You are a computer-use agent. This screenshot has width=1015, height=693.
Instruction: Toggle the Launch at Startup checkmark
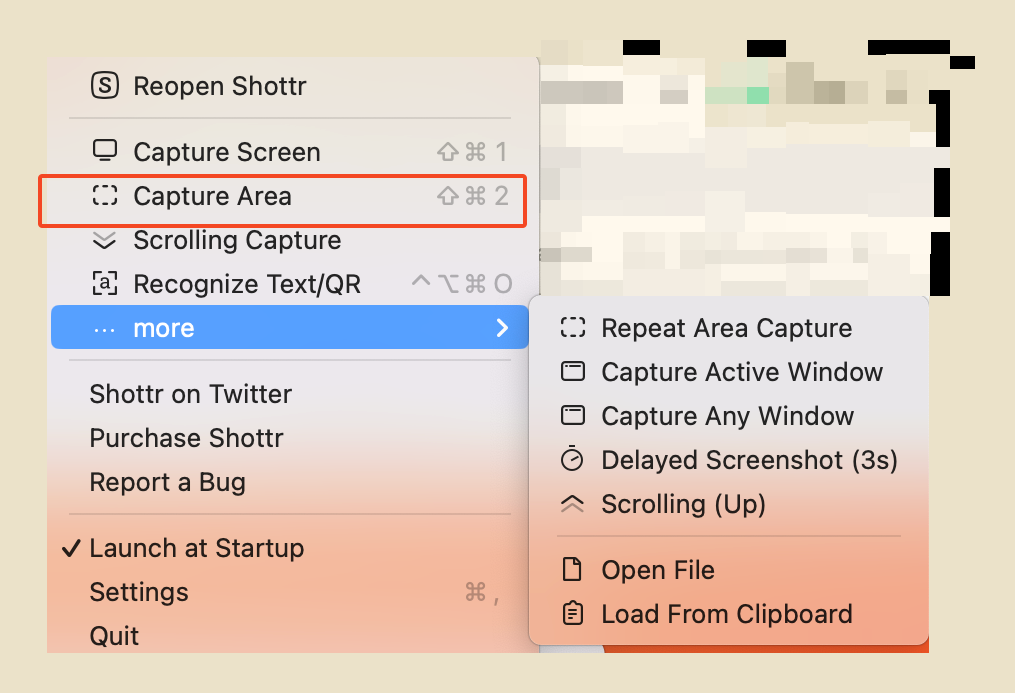[x=71, y=549]
